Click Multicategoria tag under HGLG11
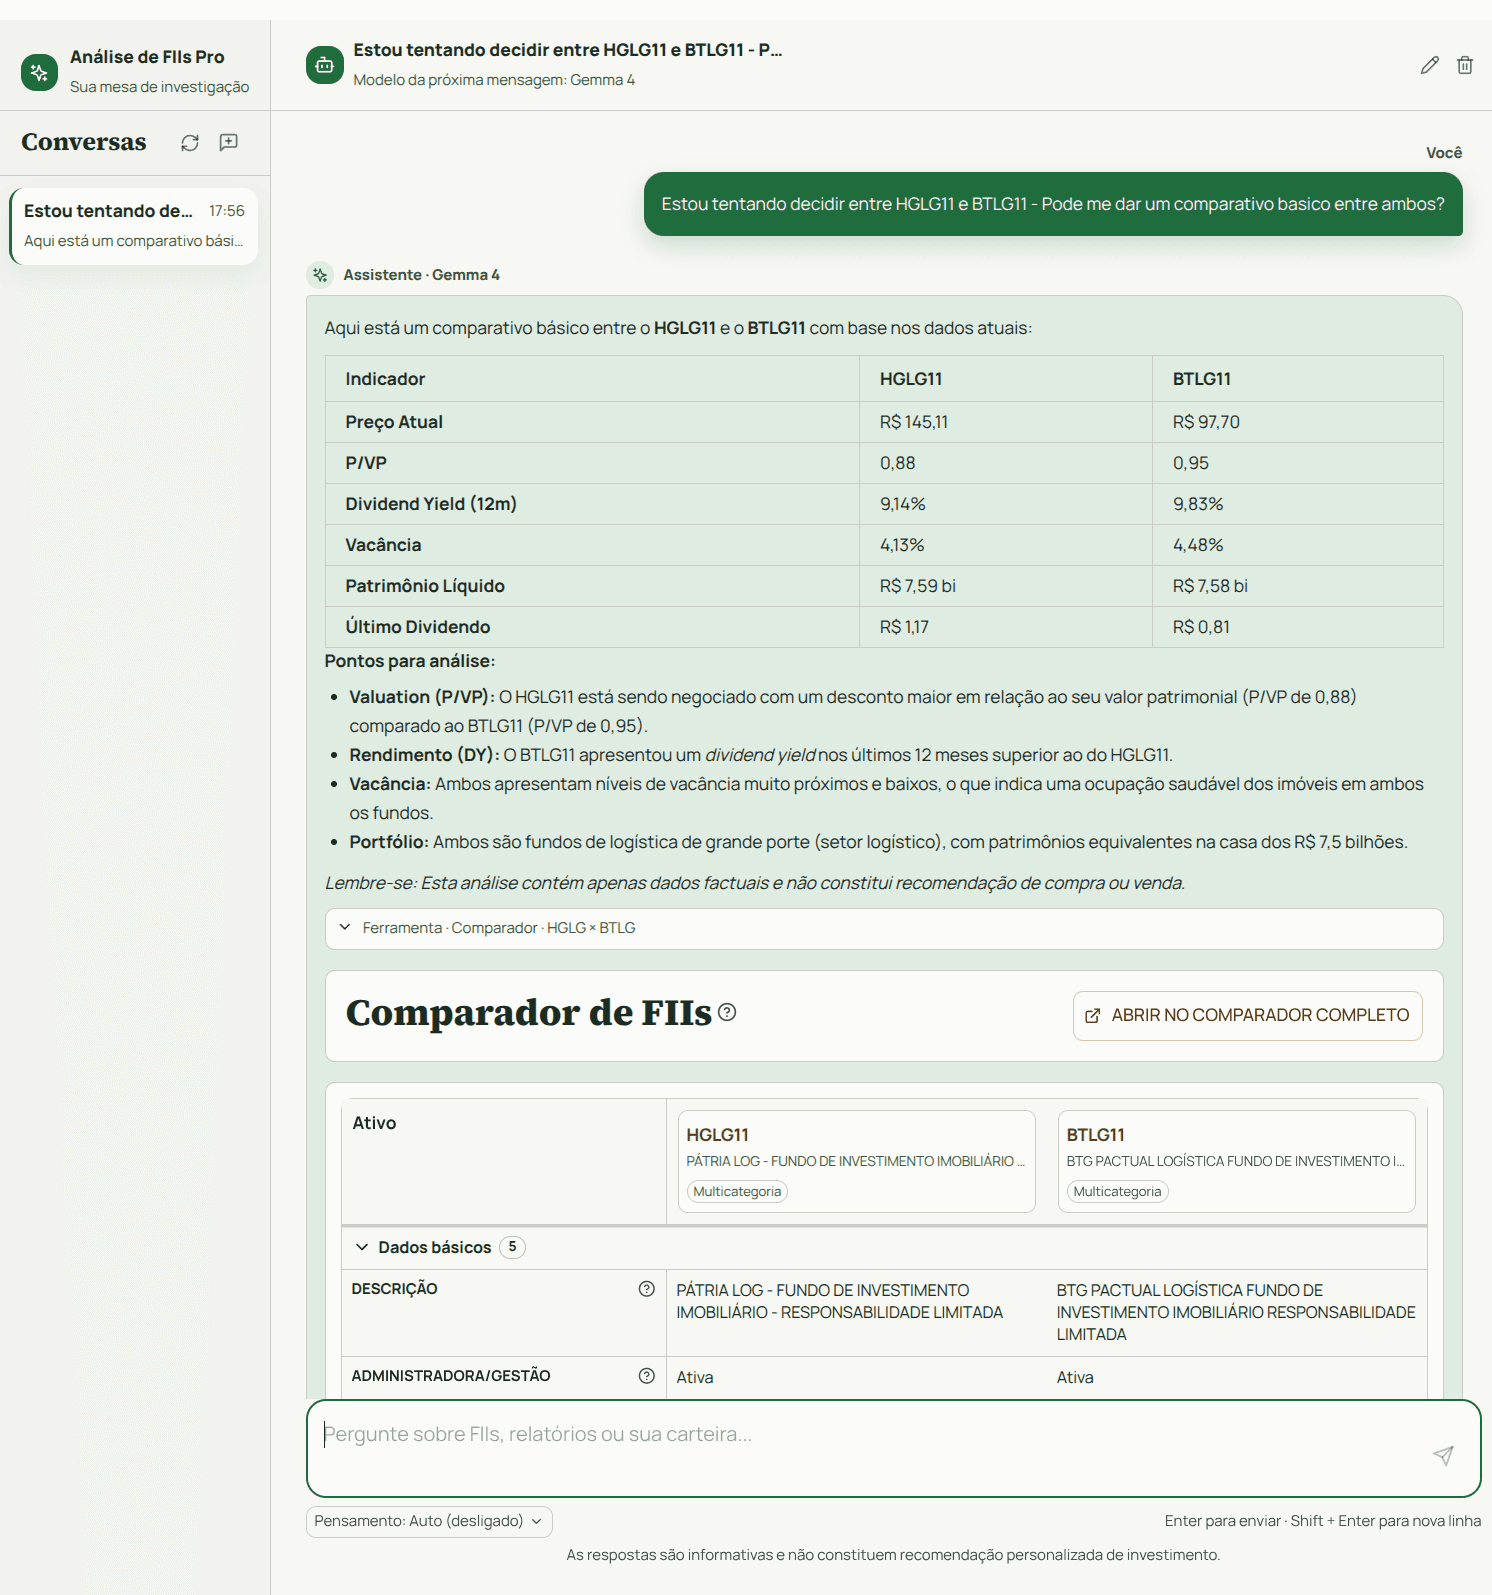Screen dimensions: 1492x1595 coord(737,1192)
